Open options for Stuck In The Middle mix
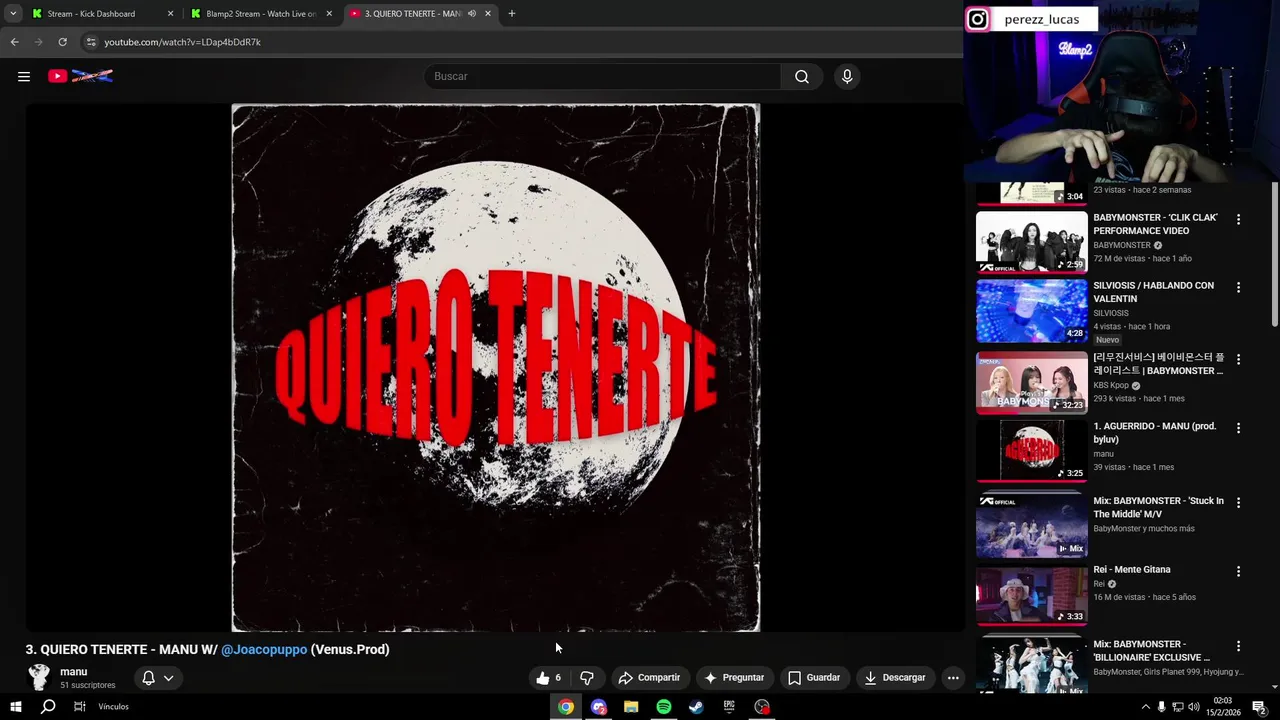Image resolution: width=1280 pixels, height=720 pixels. pyautogui.click(x=1238, y=502)
